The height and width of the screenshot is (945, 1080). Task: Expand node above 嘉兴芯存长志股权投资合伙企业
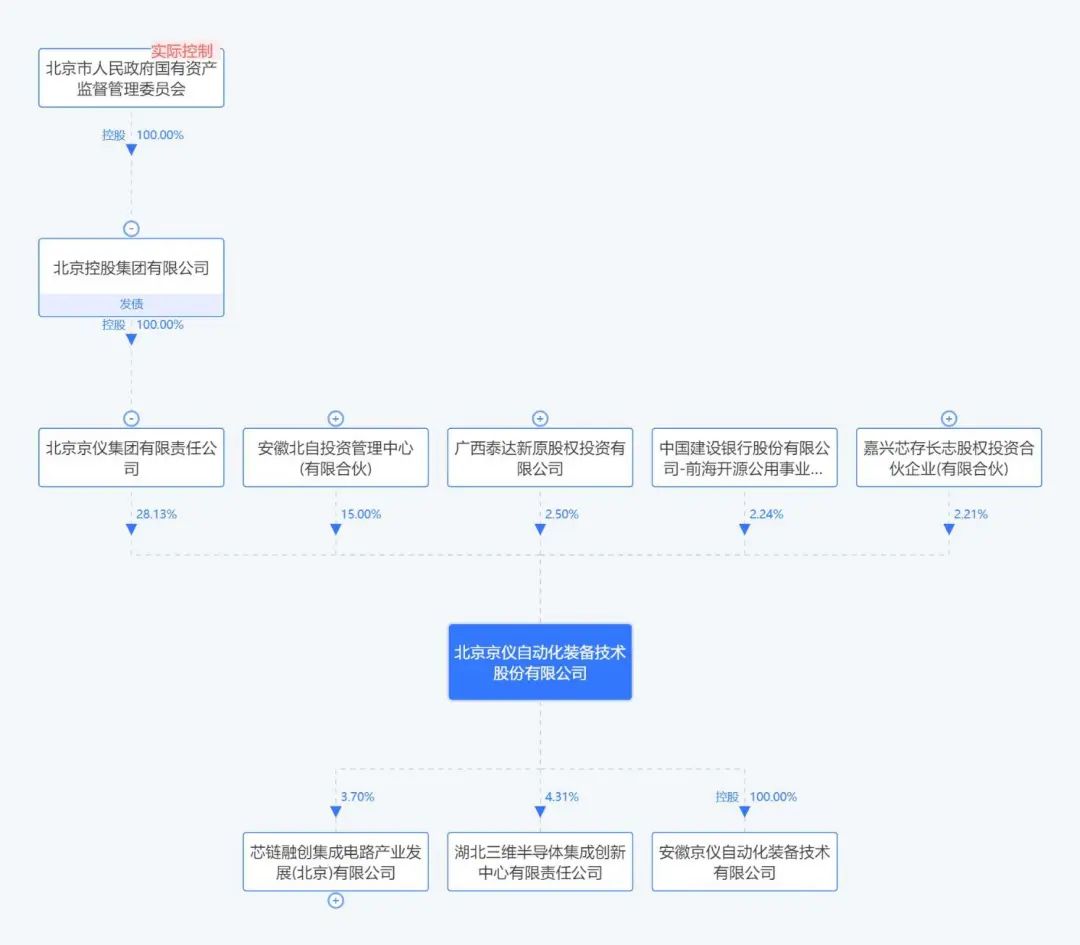[x=949, y=419]
